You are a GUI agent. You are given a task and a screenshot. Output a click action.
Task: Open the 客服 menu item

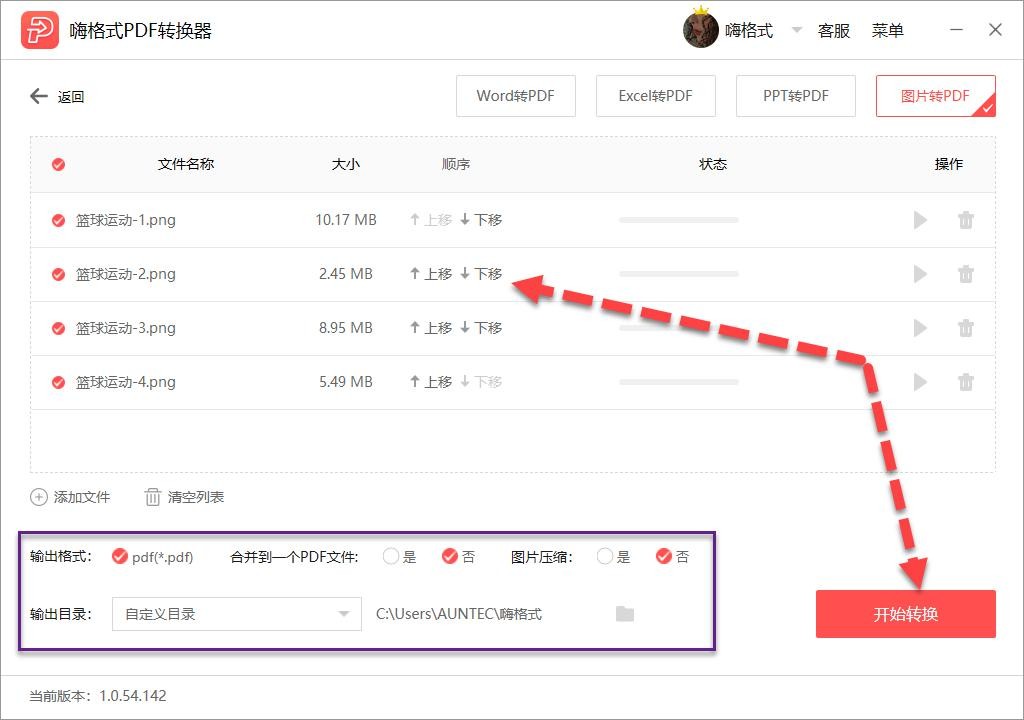[x=834, y=31]
